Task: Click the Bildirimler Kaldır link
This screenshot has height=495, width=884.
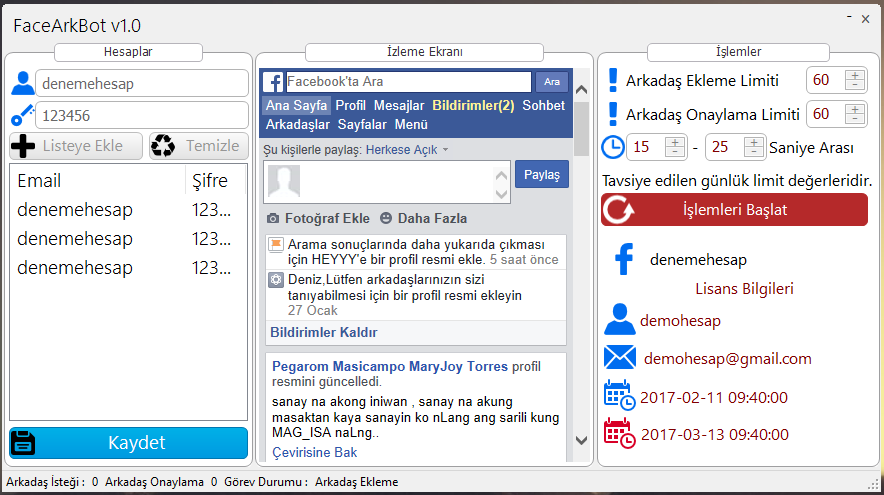Action: pyautogui.click(x=324, y=333)
